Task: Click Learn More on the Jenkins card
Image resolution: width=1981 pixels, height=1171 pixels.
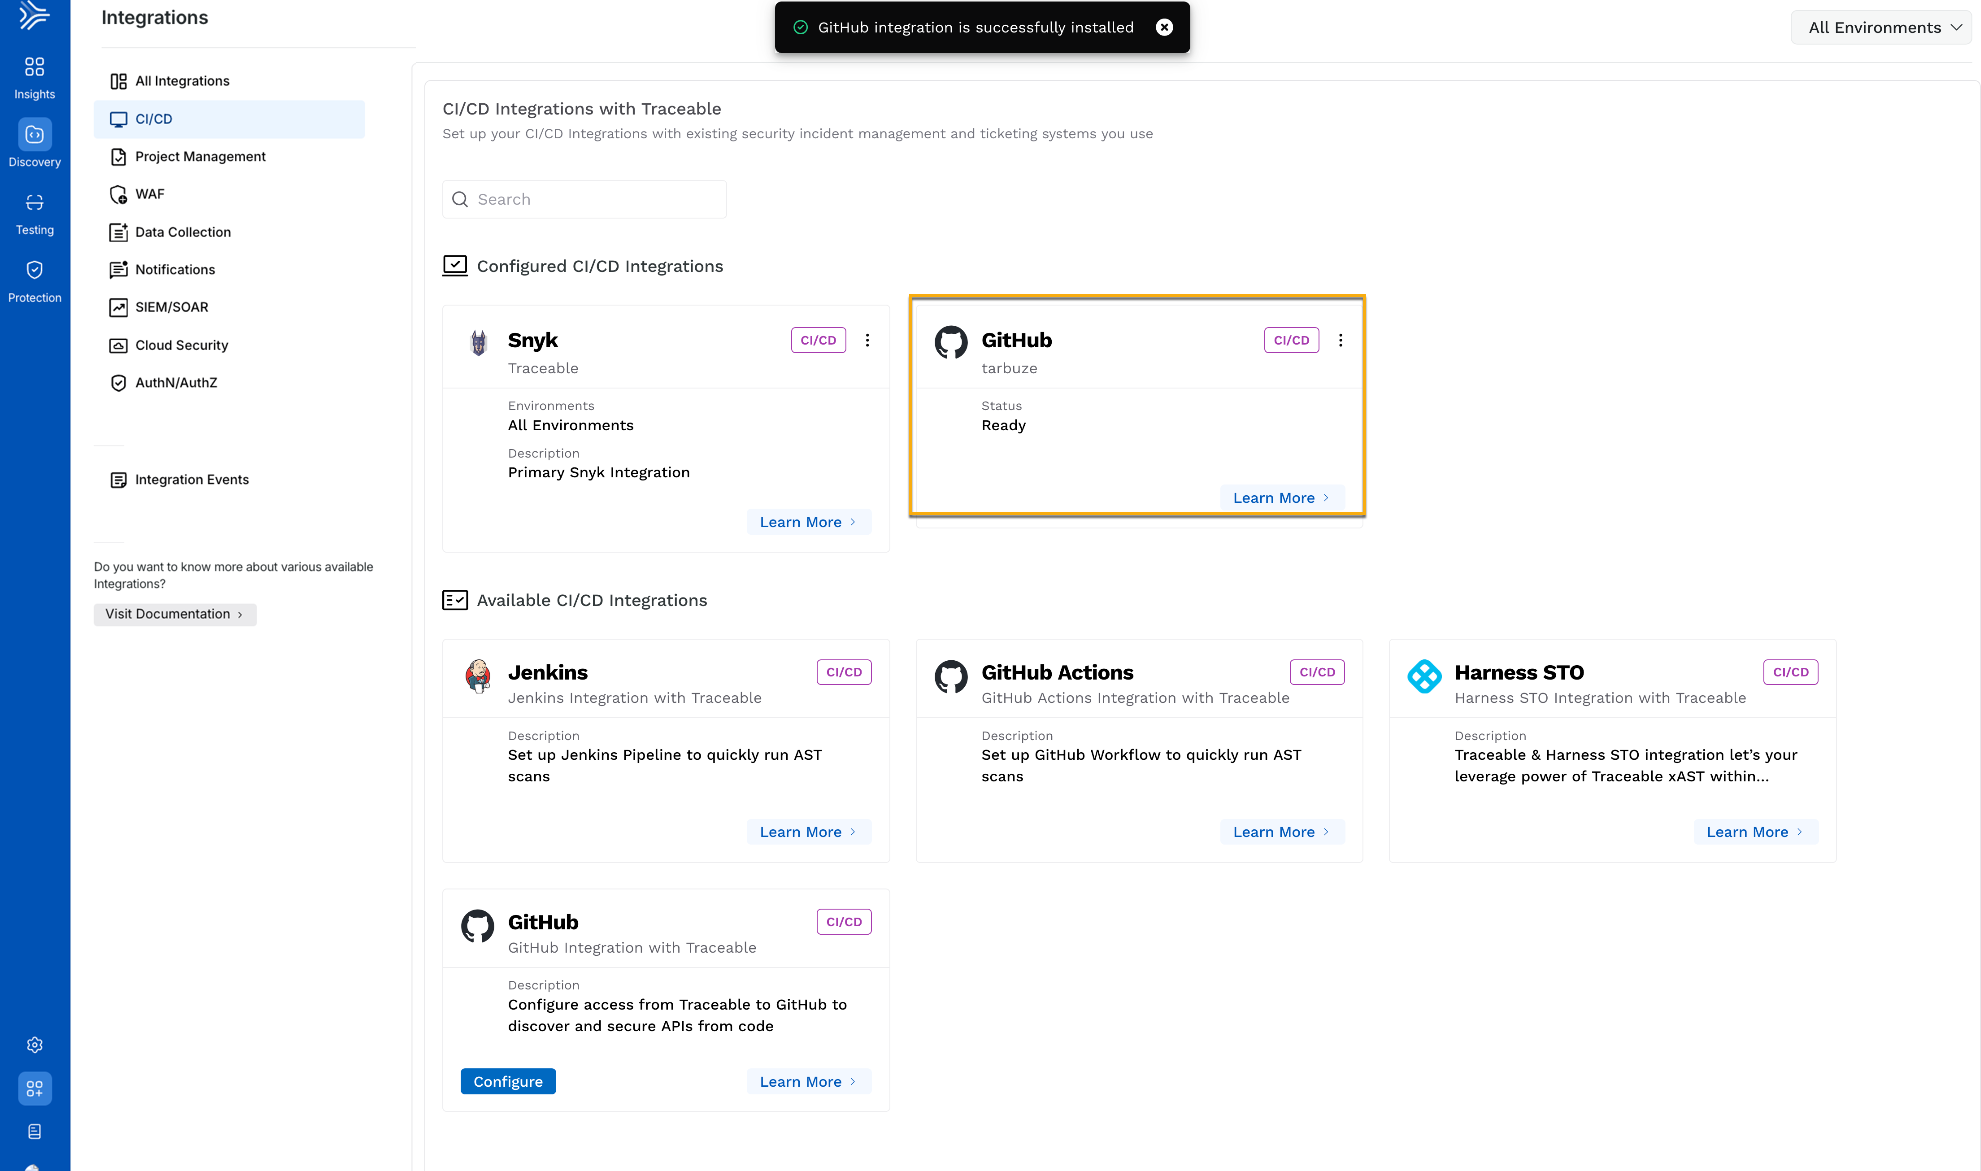Action: pos(808,832)
